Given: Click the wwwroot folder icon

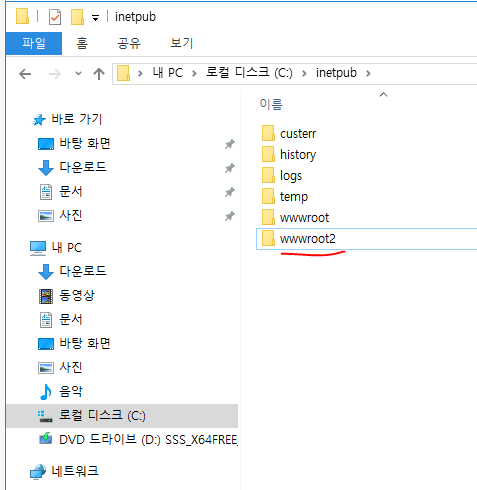Looking at the screenshot, I should coord(268,217).
